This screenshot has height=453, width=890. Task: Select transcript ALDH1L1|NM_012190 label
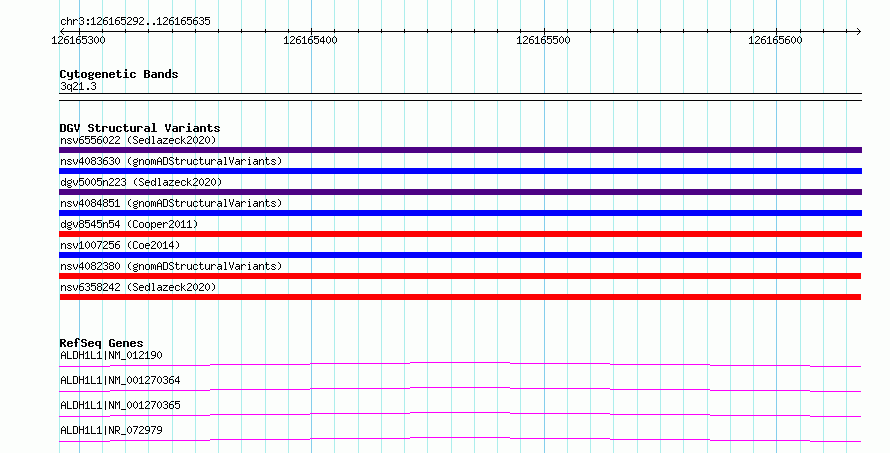(111, 355)
